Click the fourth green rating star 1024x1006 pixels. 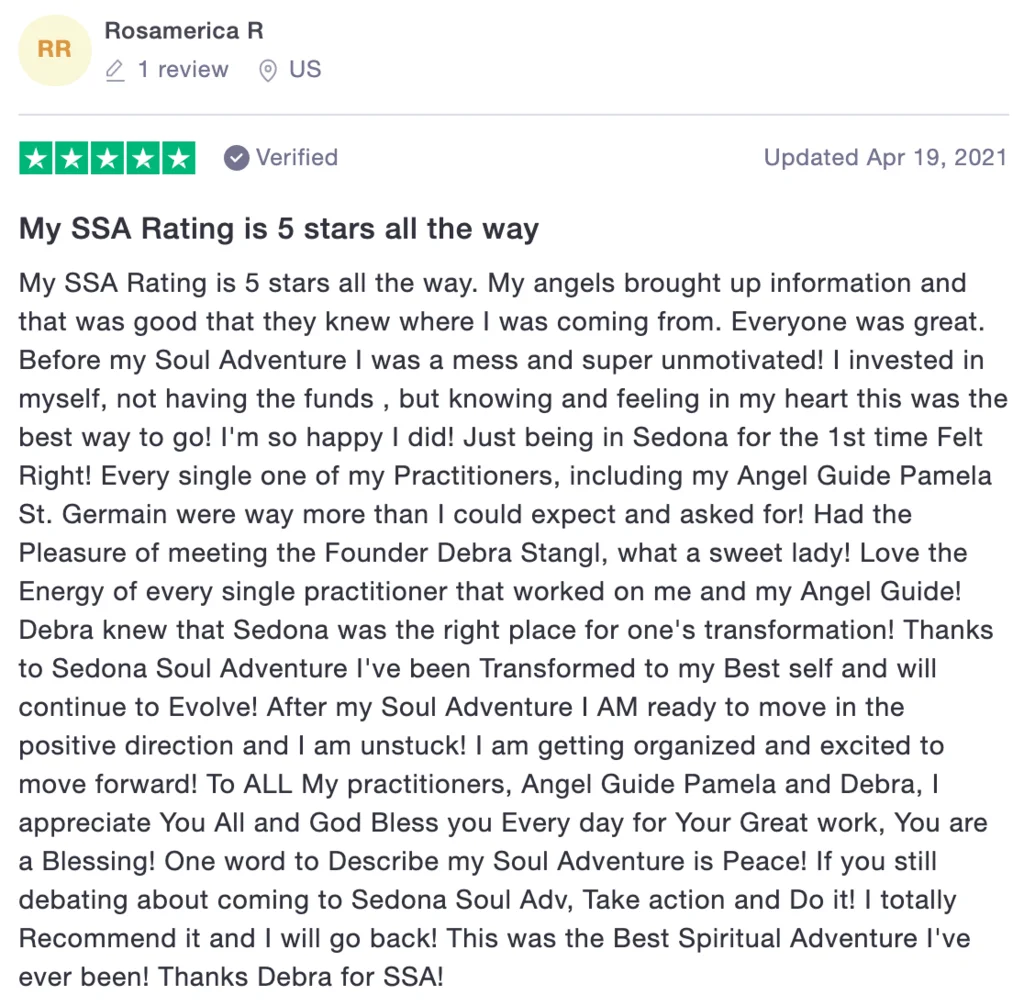[143, 158]
